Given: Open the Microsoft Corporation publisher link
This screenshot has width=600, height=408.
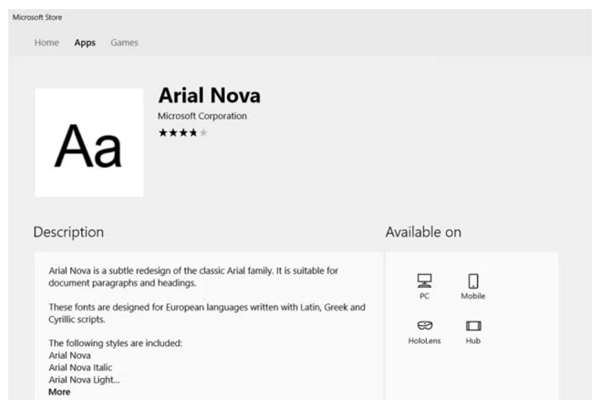Looking at the screenshot, I should click(x=202, y=116).
